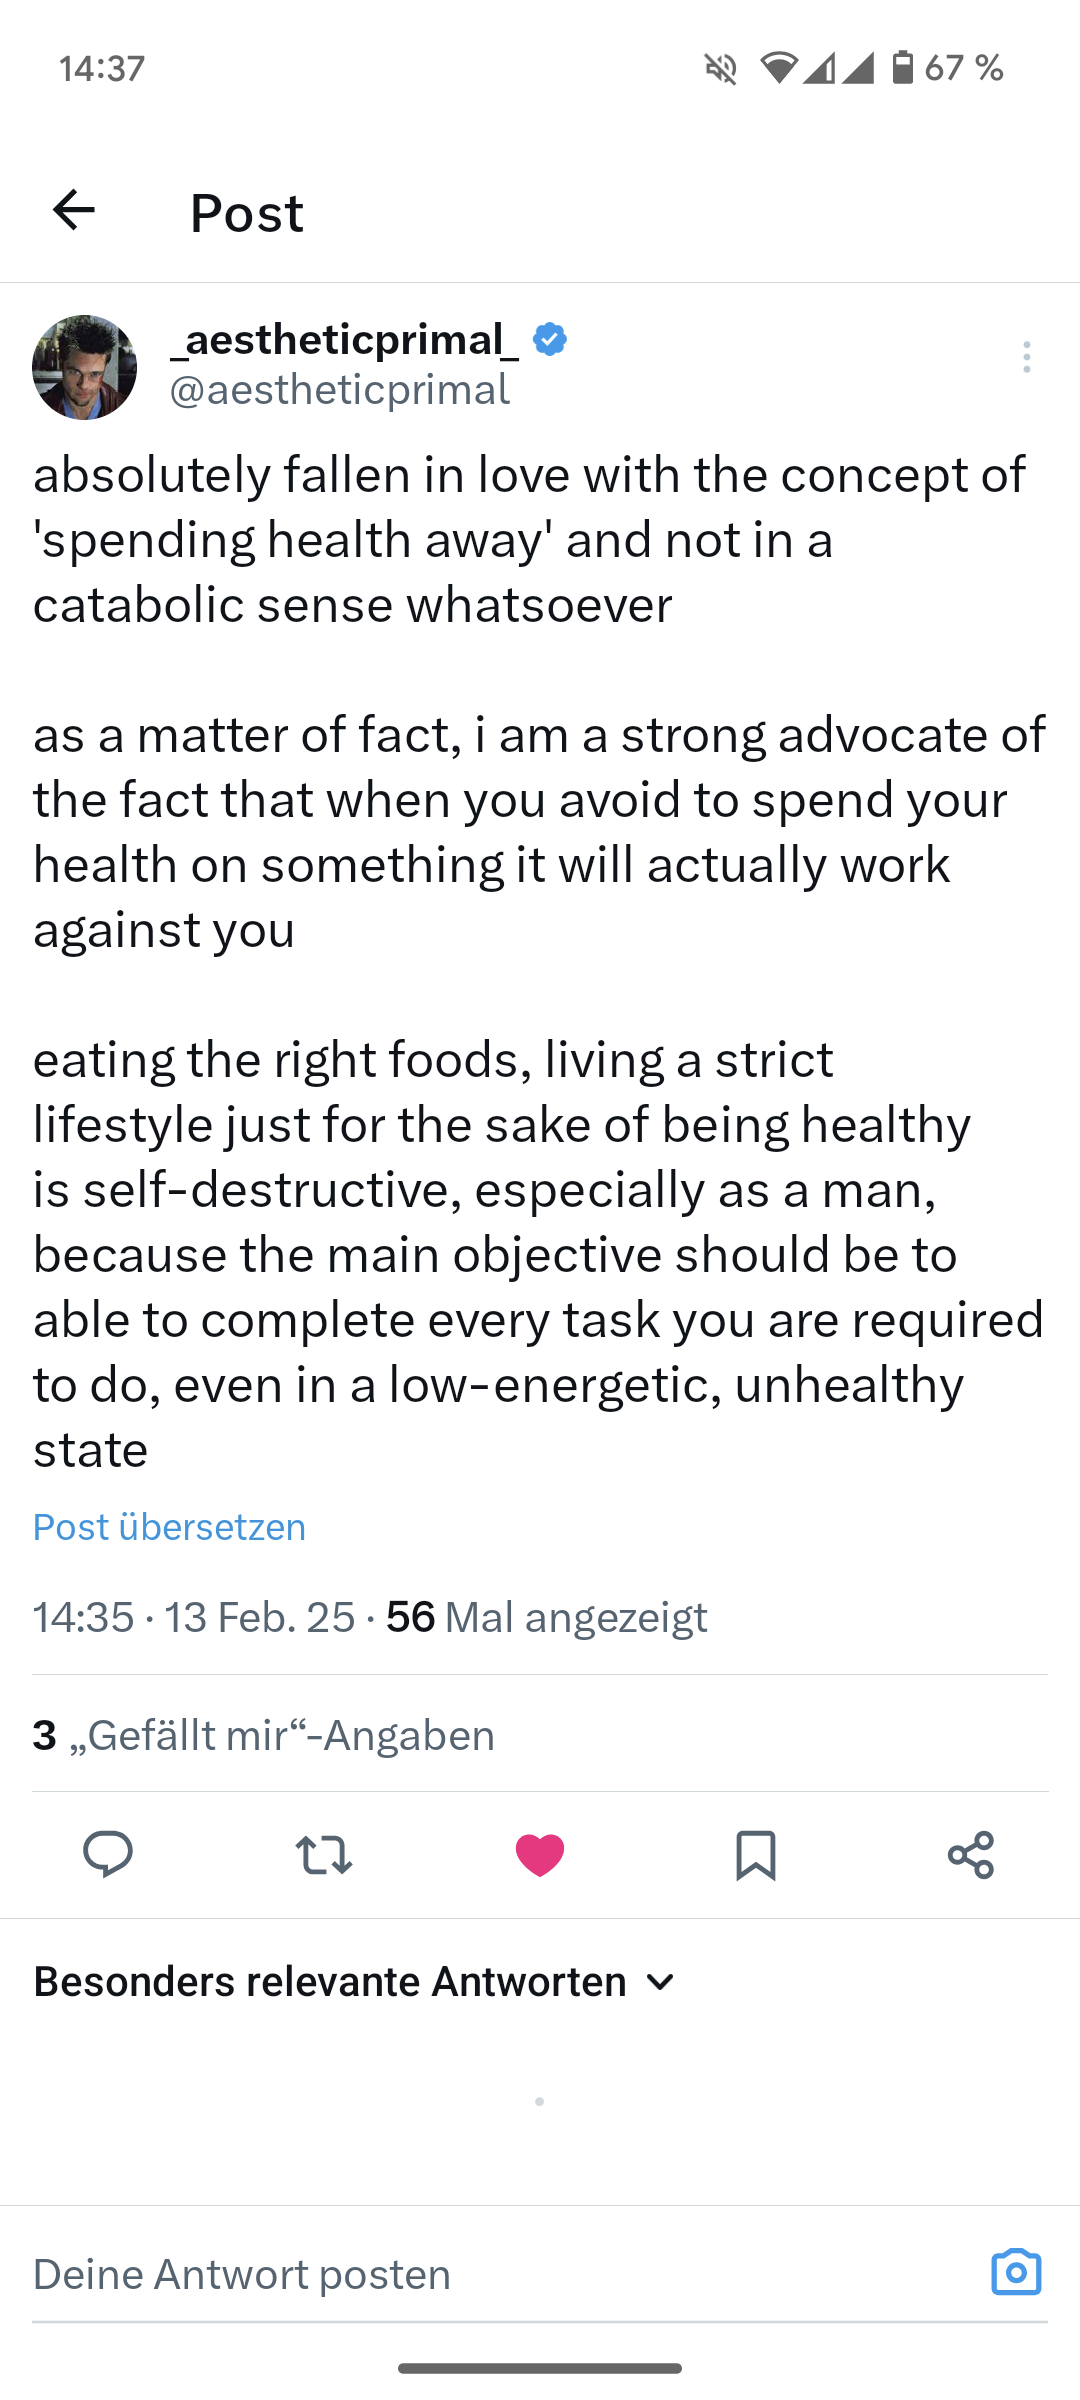Tap the _aestheticprimal_ display name
Viewport: 1080px width, 2400px height.
(345, 340)
